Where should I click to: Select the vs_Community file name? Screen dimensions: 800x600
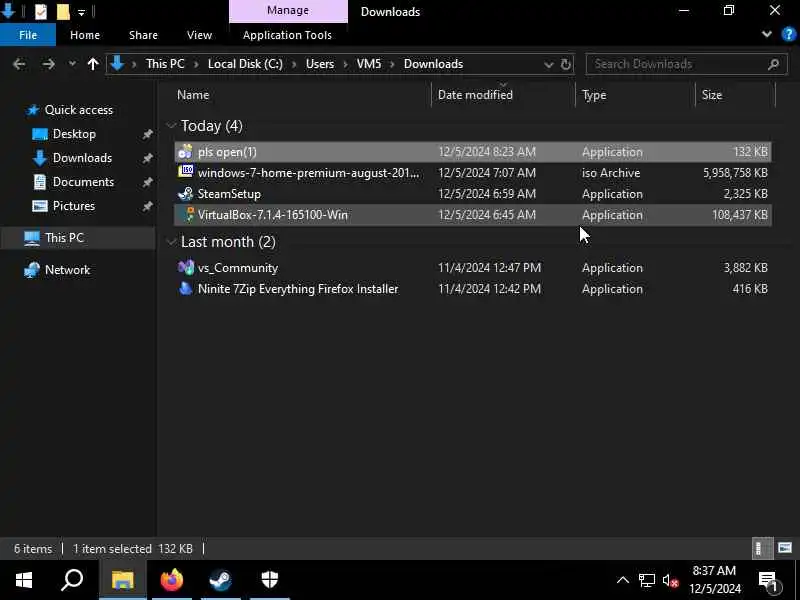tap(238, 268)
